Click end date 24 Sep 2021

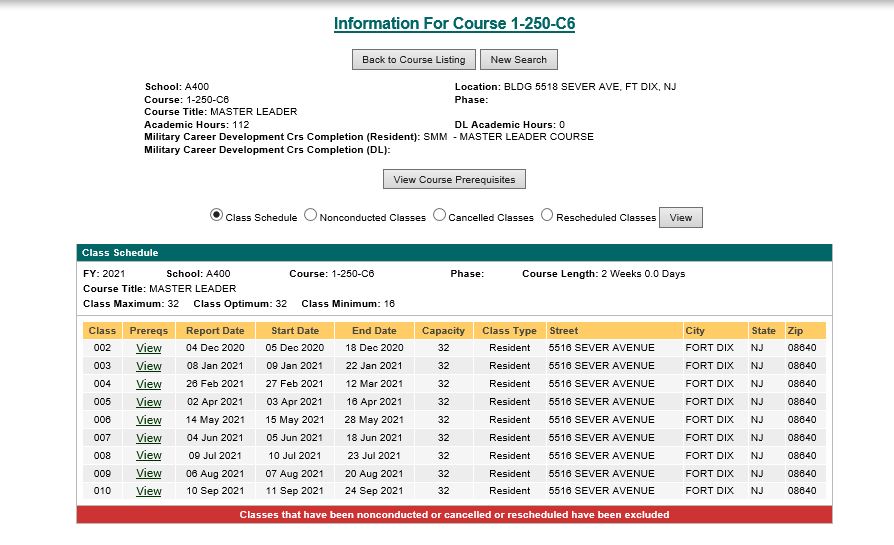coord(374,490)
